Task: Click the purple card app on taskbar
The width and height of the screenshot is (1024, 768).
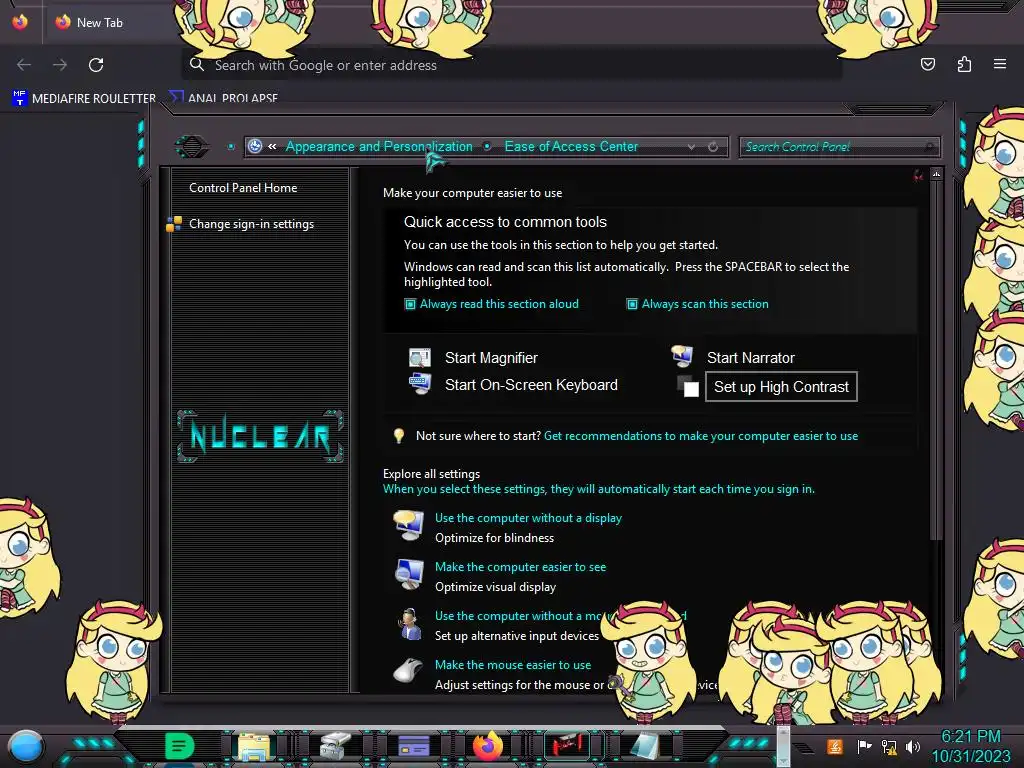Action: (x=413, y=746)
